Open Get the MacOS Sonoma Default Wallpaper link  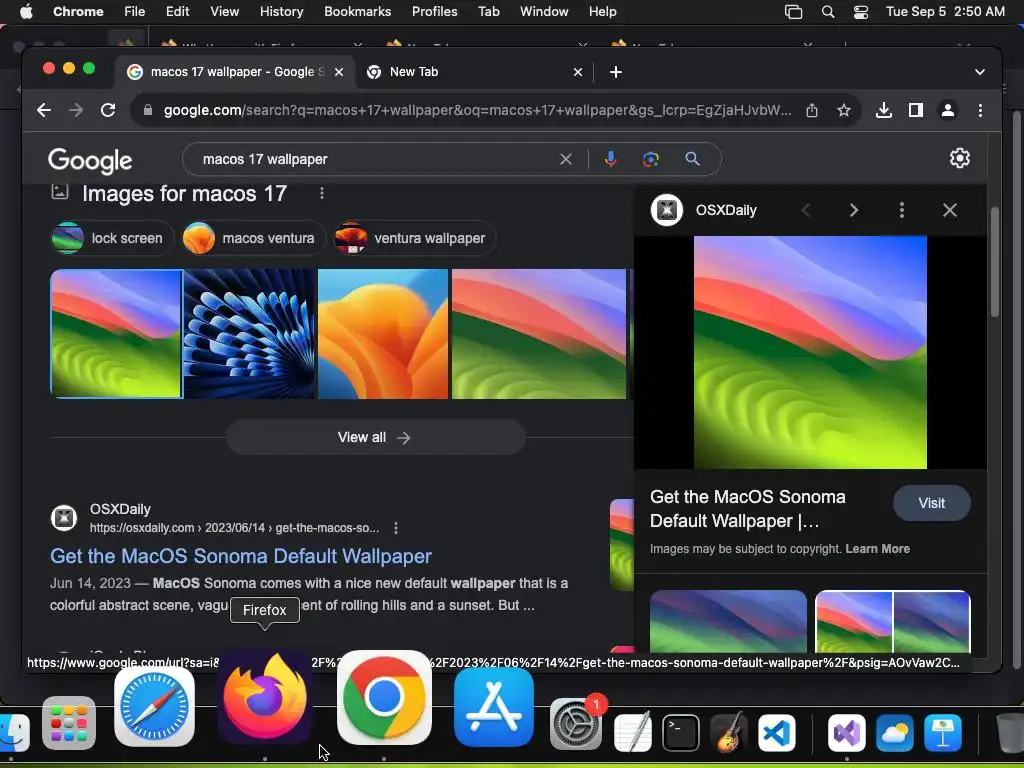[241, 556]
